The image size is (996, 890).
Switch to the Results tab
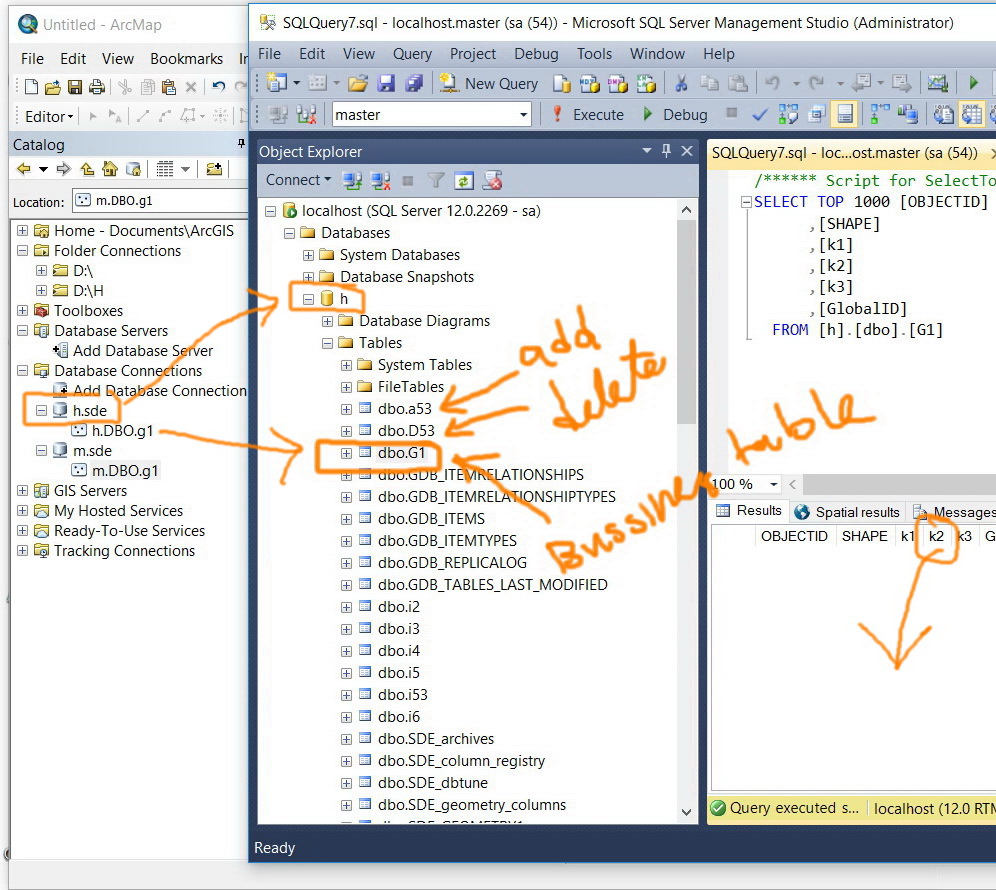[x=750, y=511]
